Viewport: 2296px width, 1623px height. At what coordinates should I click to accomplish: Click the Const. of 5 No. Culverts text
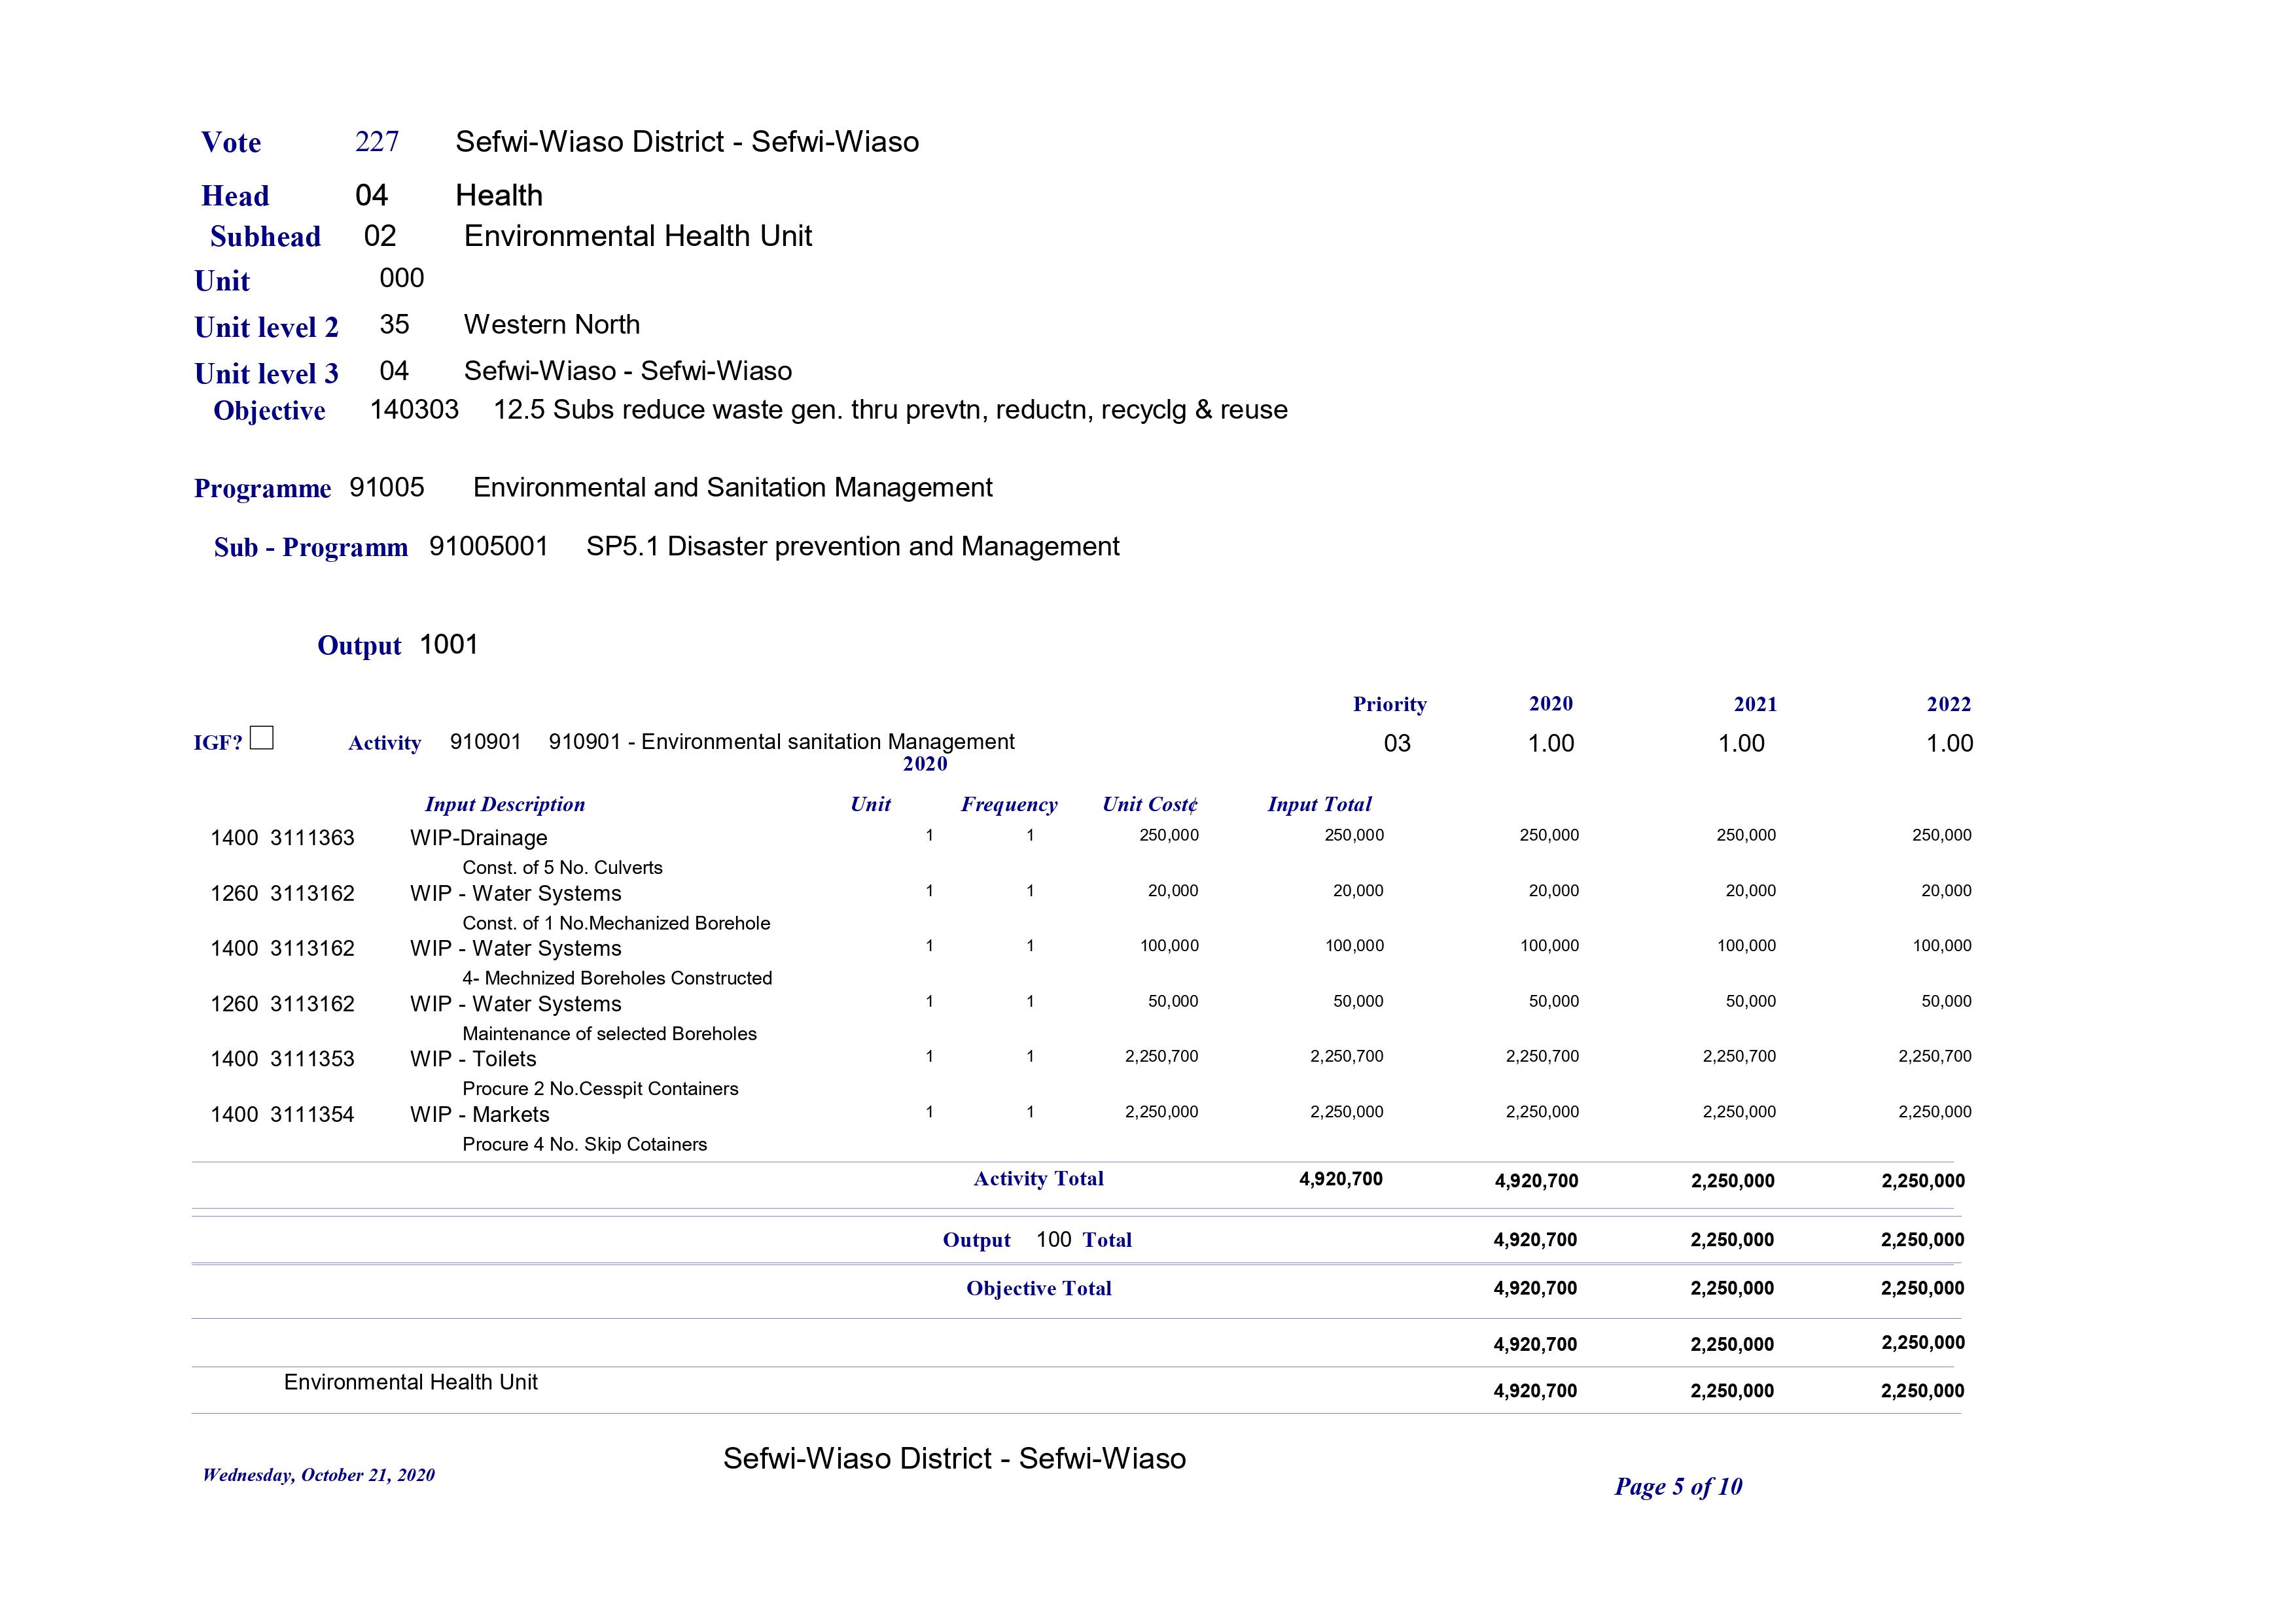point(562,868)
